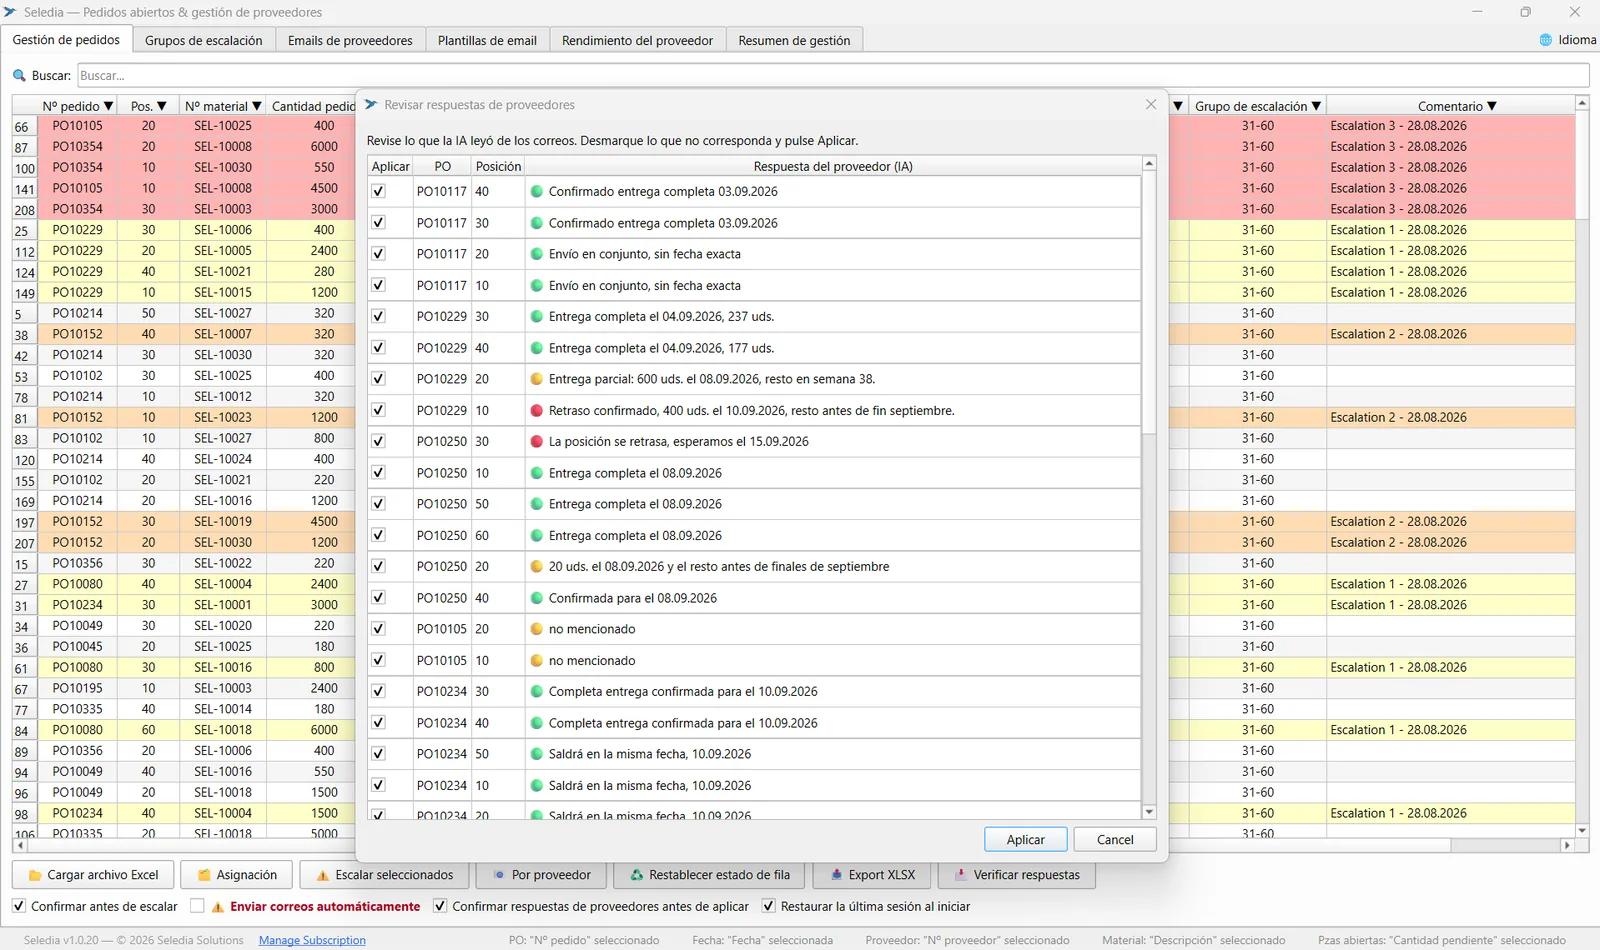The width and height of the screenshot is (1600, 950).
Task: Click the magnifier search icon
Action: [19, 75]
